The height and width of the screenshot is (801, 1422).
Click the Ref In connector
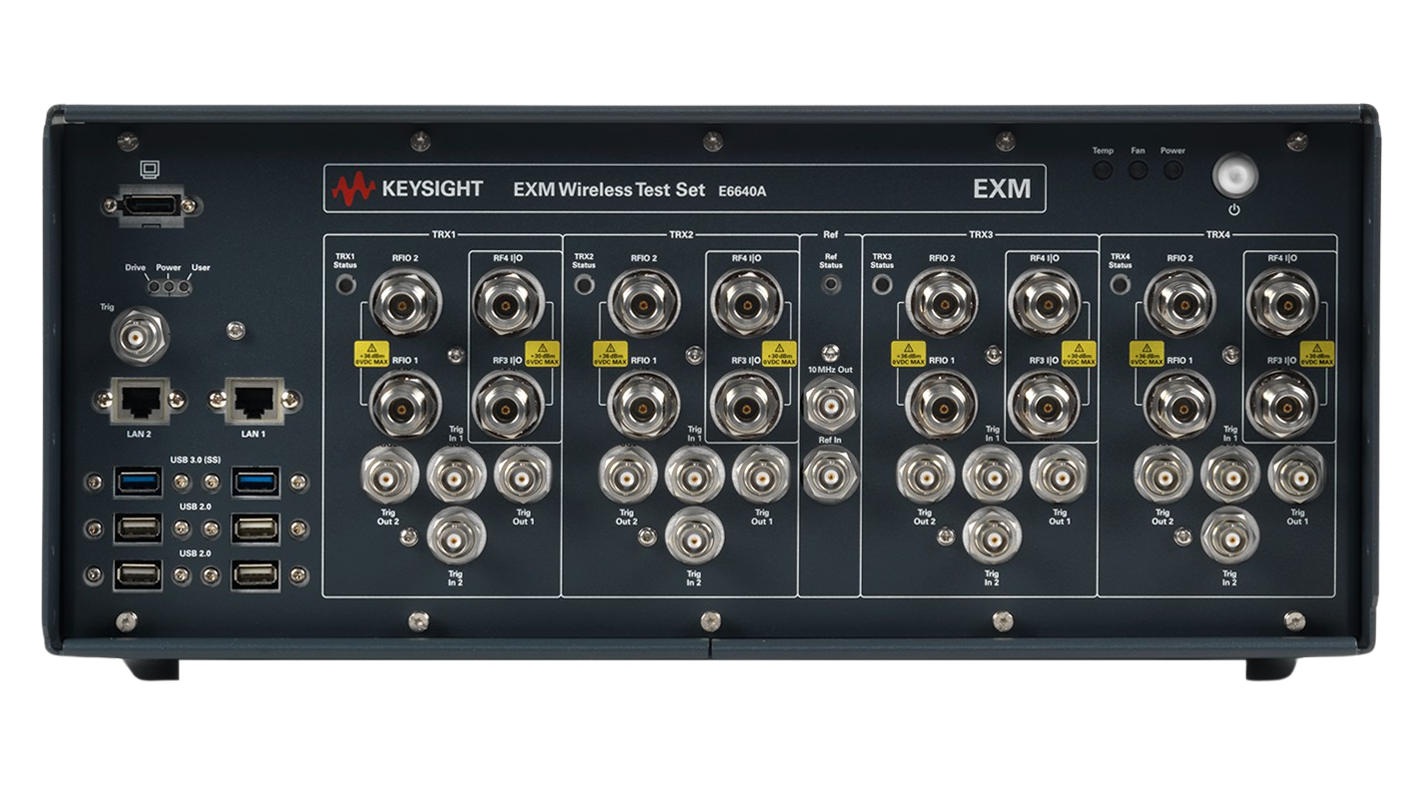[830, 474]
